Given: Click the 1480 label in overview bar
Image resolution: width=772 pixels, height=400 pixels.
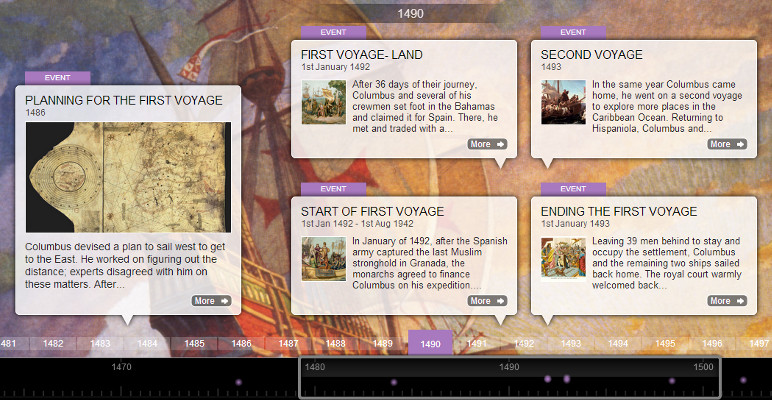Looking at the screenshot, I should coord(315,367).
